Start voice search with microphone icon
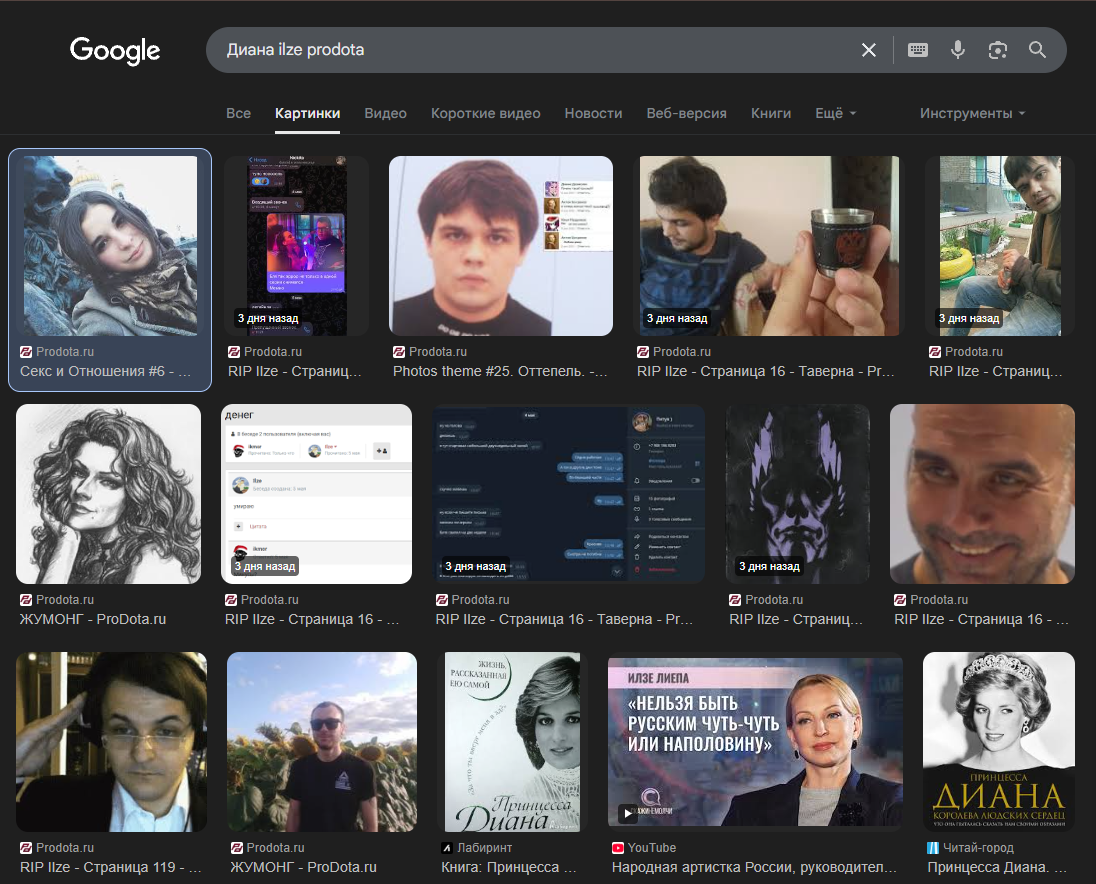This screenshot has width=1096, height=884. pos(958,50)
